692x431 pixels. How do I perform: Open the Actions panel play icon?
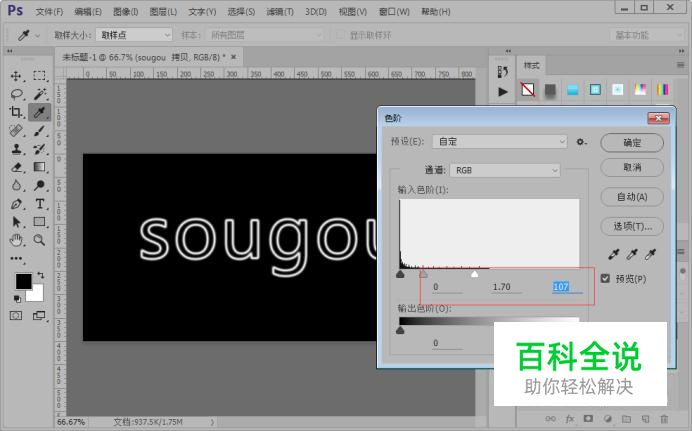coord(503,92)
